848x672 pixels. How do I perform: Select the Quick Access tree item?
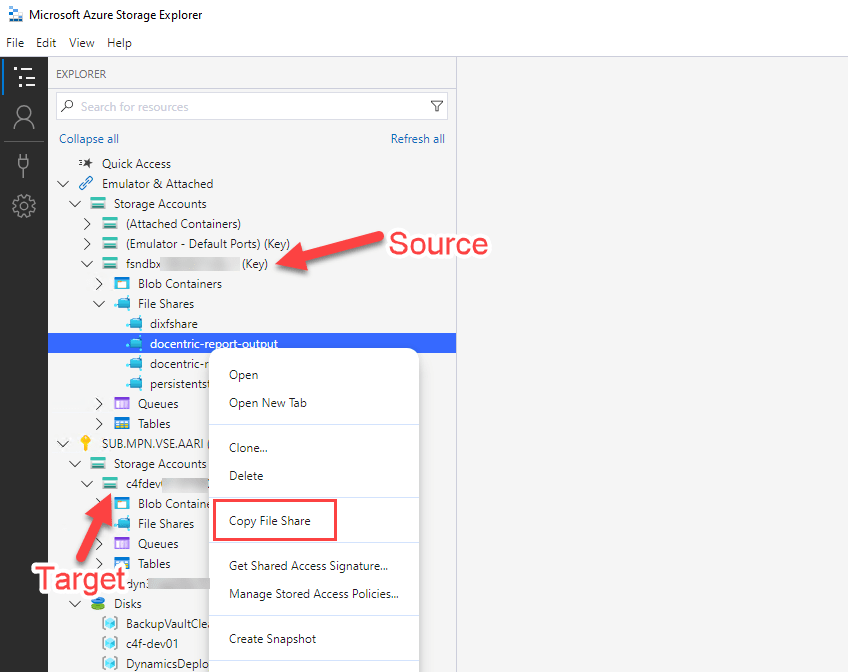[x=136, y=163]
